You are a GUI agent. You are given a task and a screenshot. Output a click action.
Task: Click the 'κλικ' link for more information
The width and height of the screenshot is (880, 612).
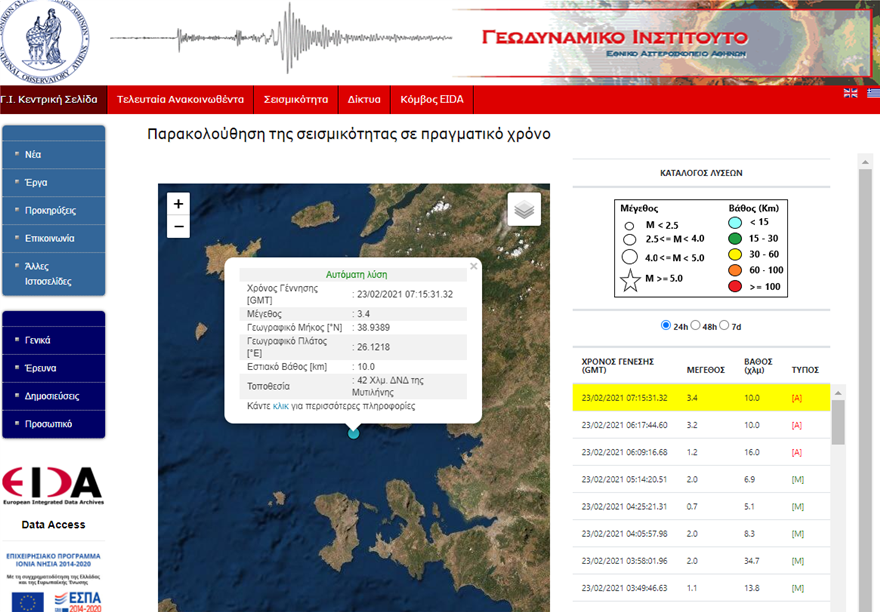(280, 406)
